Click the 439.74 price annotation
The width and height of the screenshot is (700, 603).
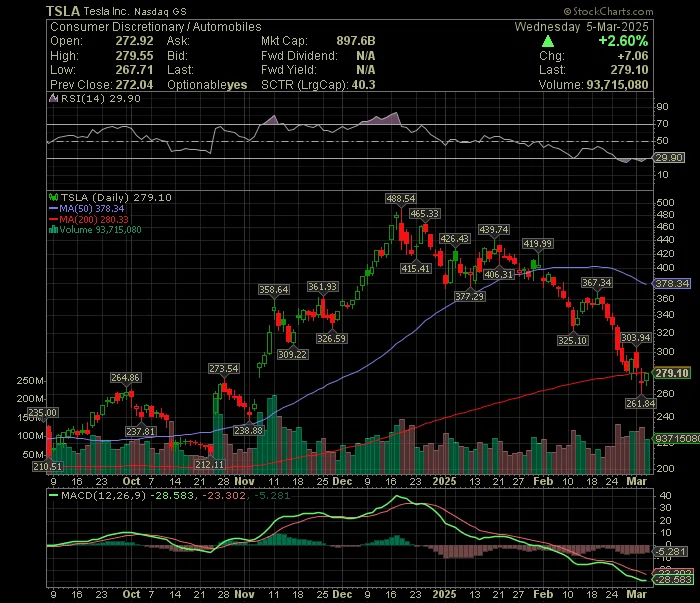pos(493,229)
